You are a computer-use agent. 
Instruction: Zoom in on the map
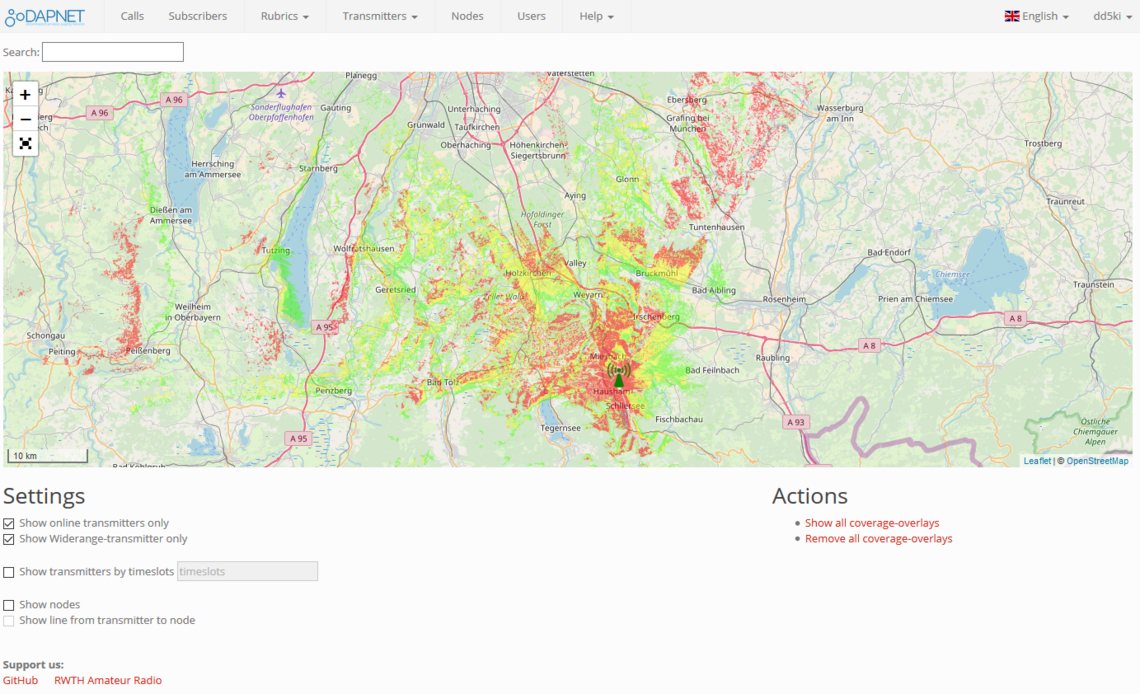(x=25, y=94)
